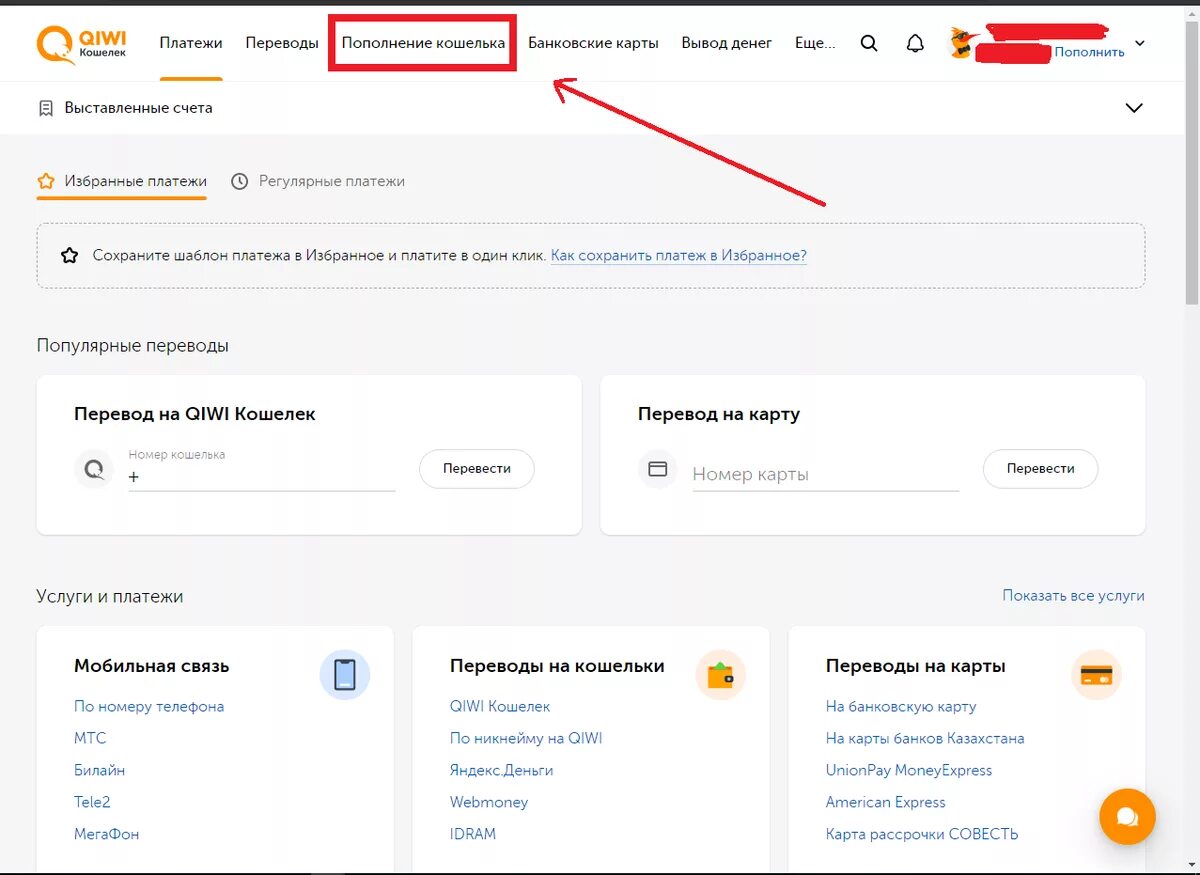
Task: Open Как сохранить платеж в Избранное link
Action: point(679,255)
